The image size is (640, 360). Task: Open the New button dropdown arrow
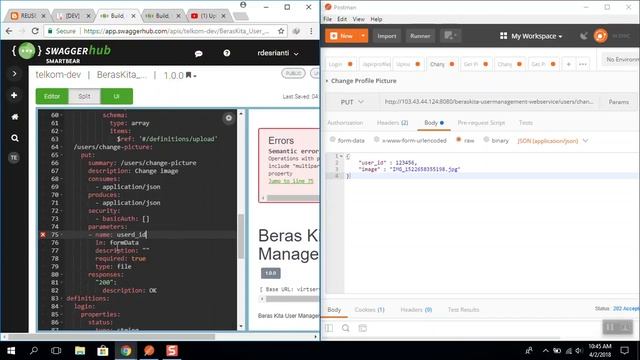(x=363, y=36)
